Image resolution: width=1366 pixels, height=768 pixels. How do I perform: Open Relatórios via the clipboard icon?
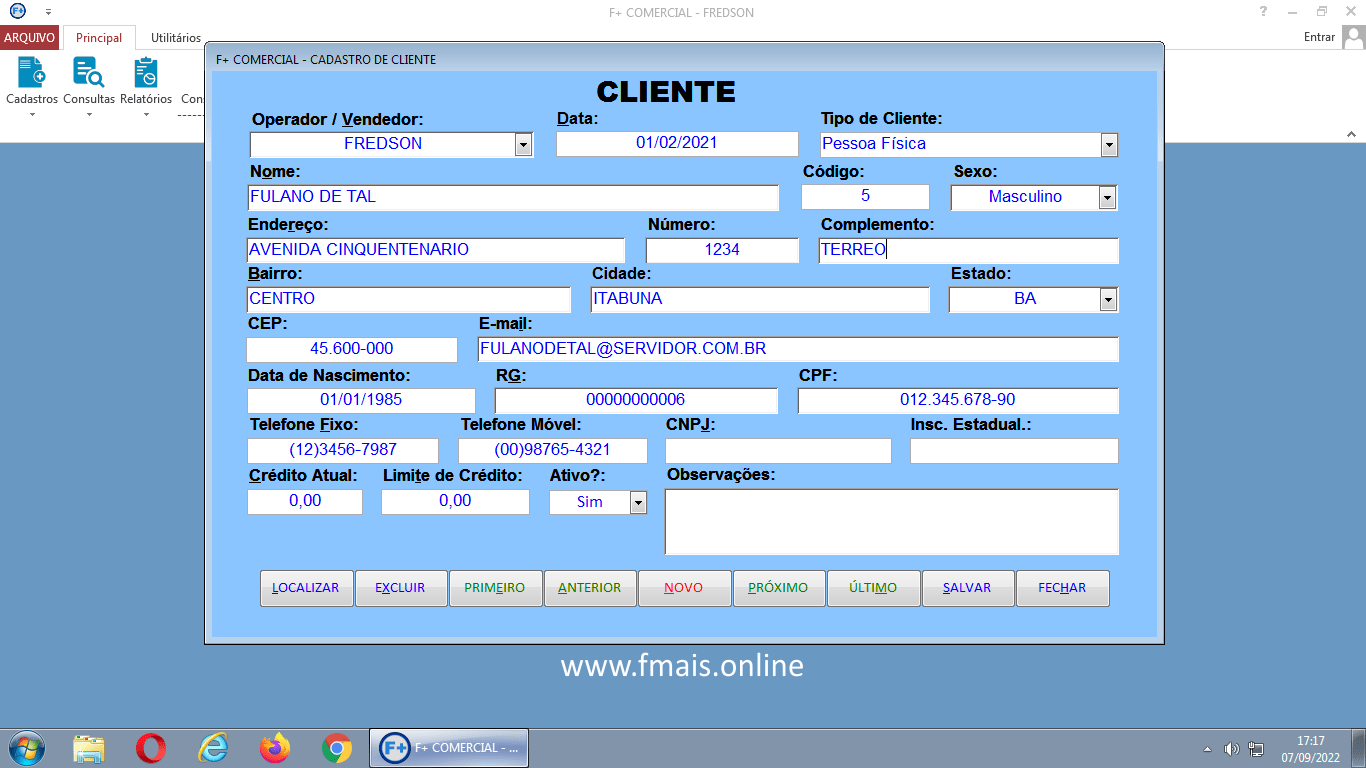pyautogui.click(x=146, y=72)
